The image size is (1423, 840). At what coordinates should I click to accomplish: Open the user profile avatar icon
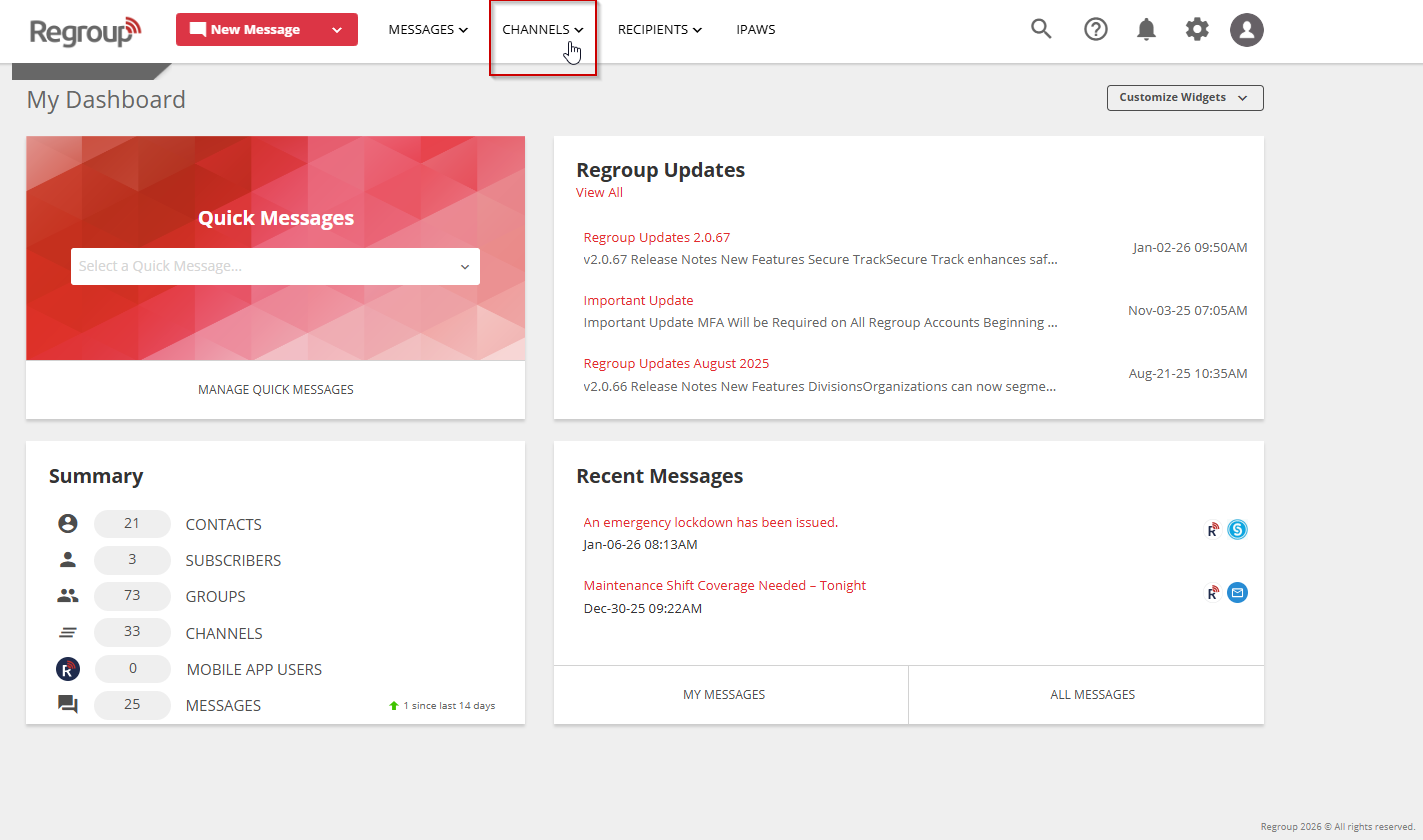pyautogui.click(x=1247, y=29)
